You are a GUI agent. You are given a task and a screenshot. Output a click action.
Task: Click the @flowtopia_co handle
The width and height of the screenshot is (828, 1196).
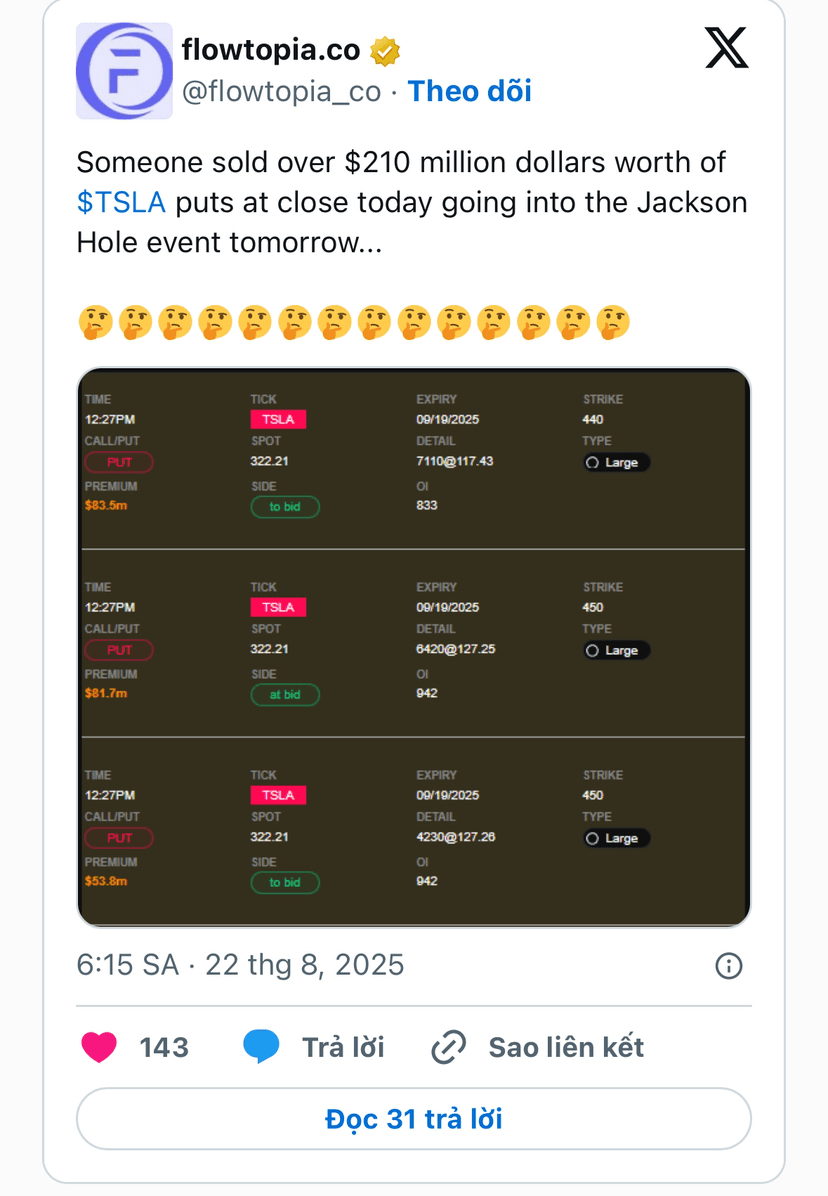[281, 92]
